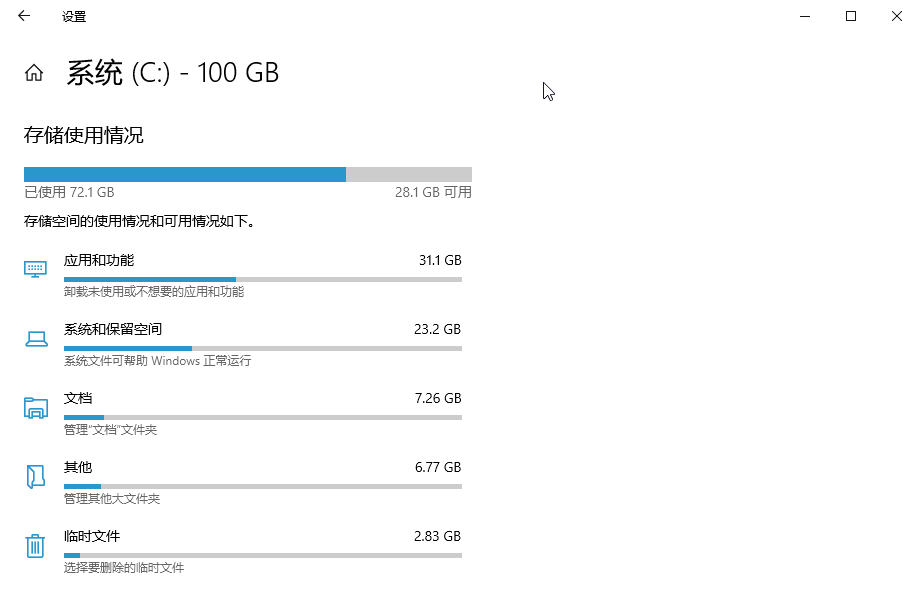This screenshot has height=593, width=920.
Task: Click the 文档 folder icon
Action: pyautogui.click(x=36, y=408)
